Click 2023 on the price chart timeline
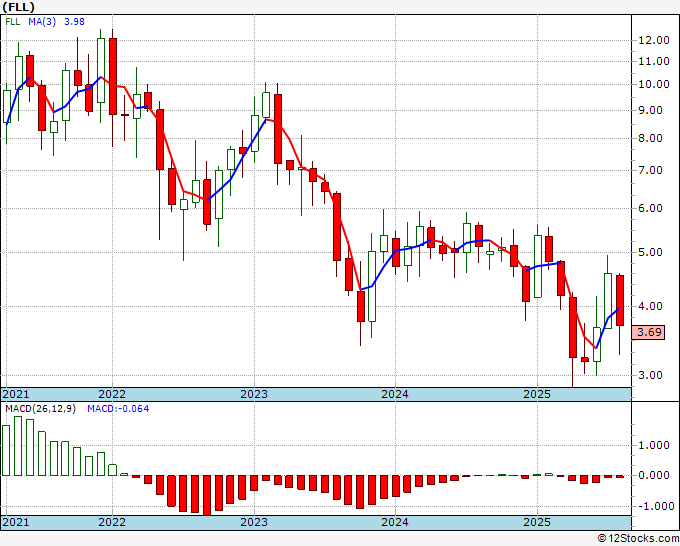Viewport: 680px width, 546px height. pos(254,394)
